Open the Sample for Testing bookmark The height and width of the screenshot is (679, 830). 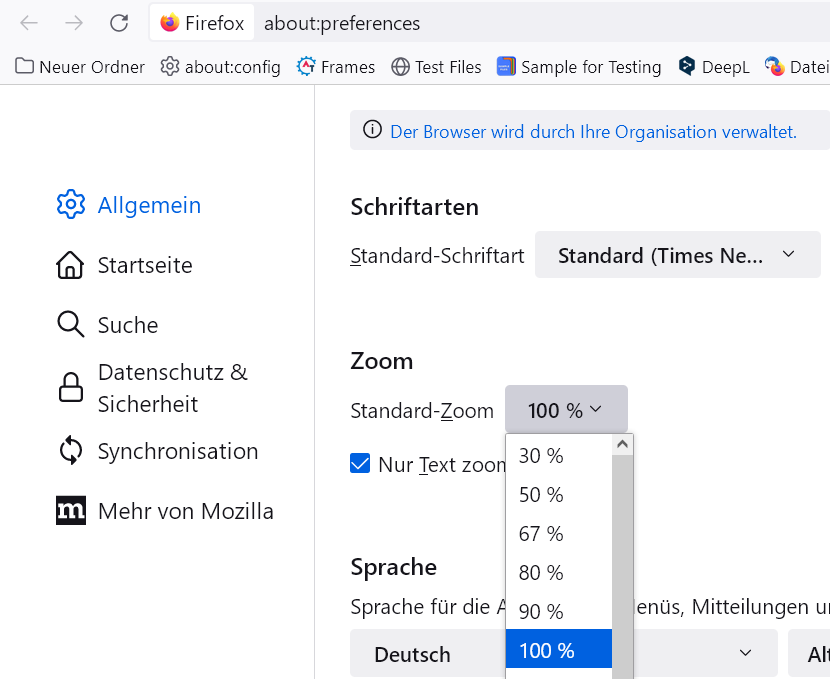(x=579, y=67)
